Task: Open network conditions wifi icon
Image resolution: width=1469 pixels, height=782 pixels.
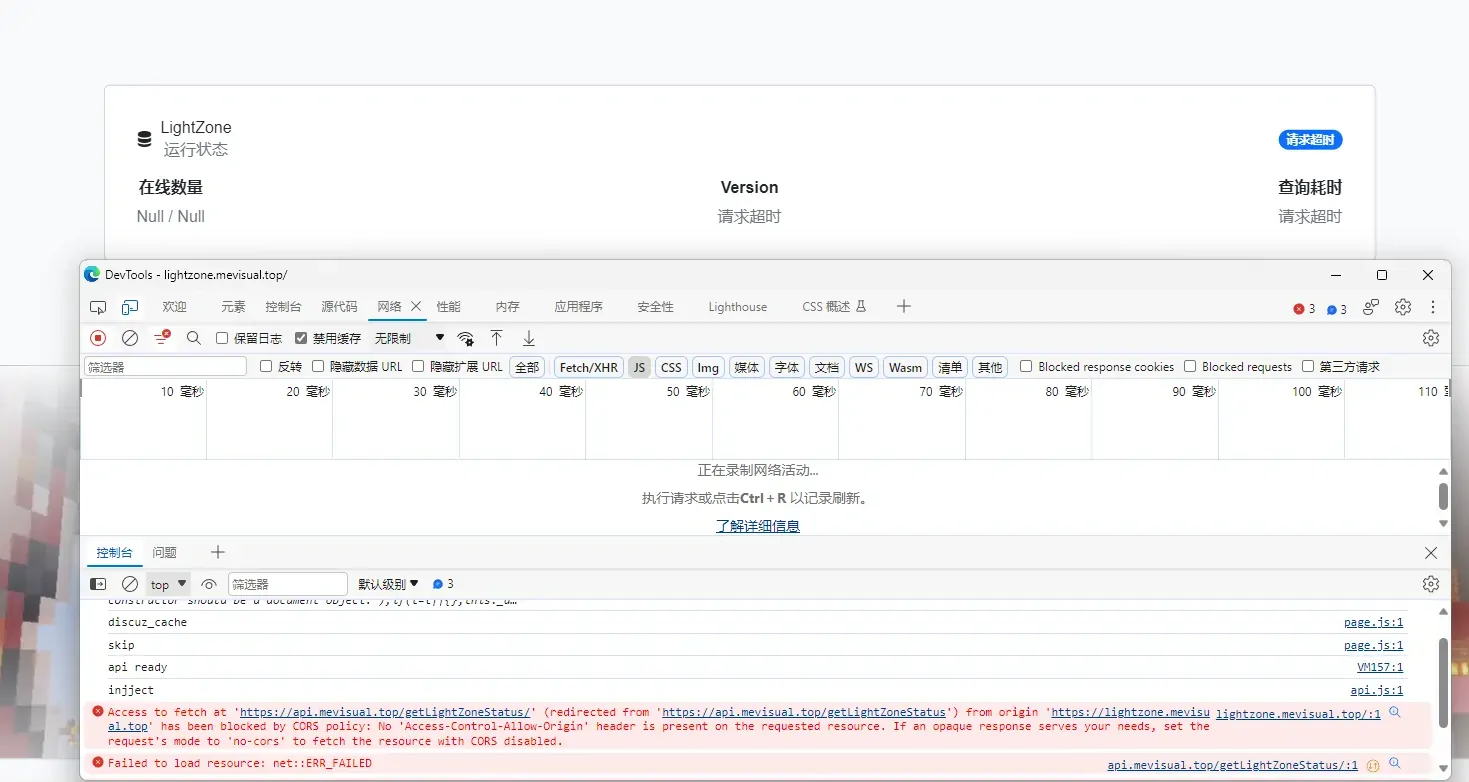Action: click(466, 338)
